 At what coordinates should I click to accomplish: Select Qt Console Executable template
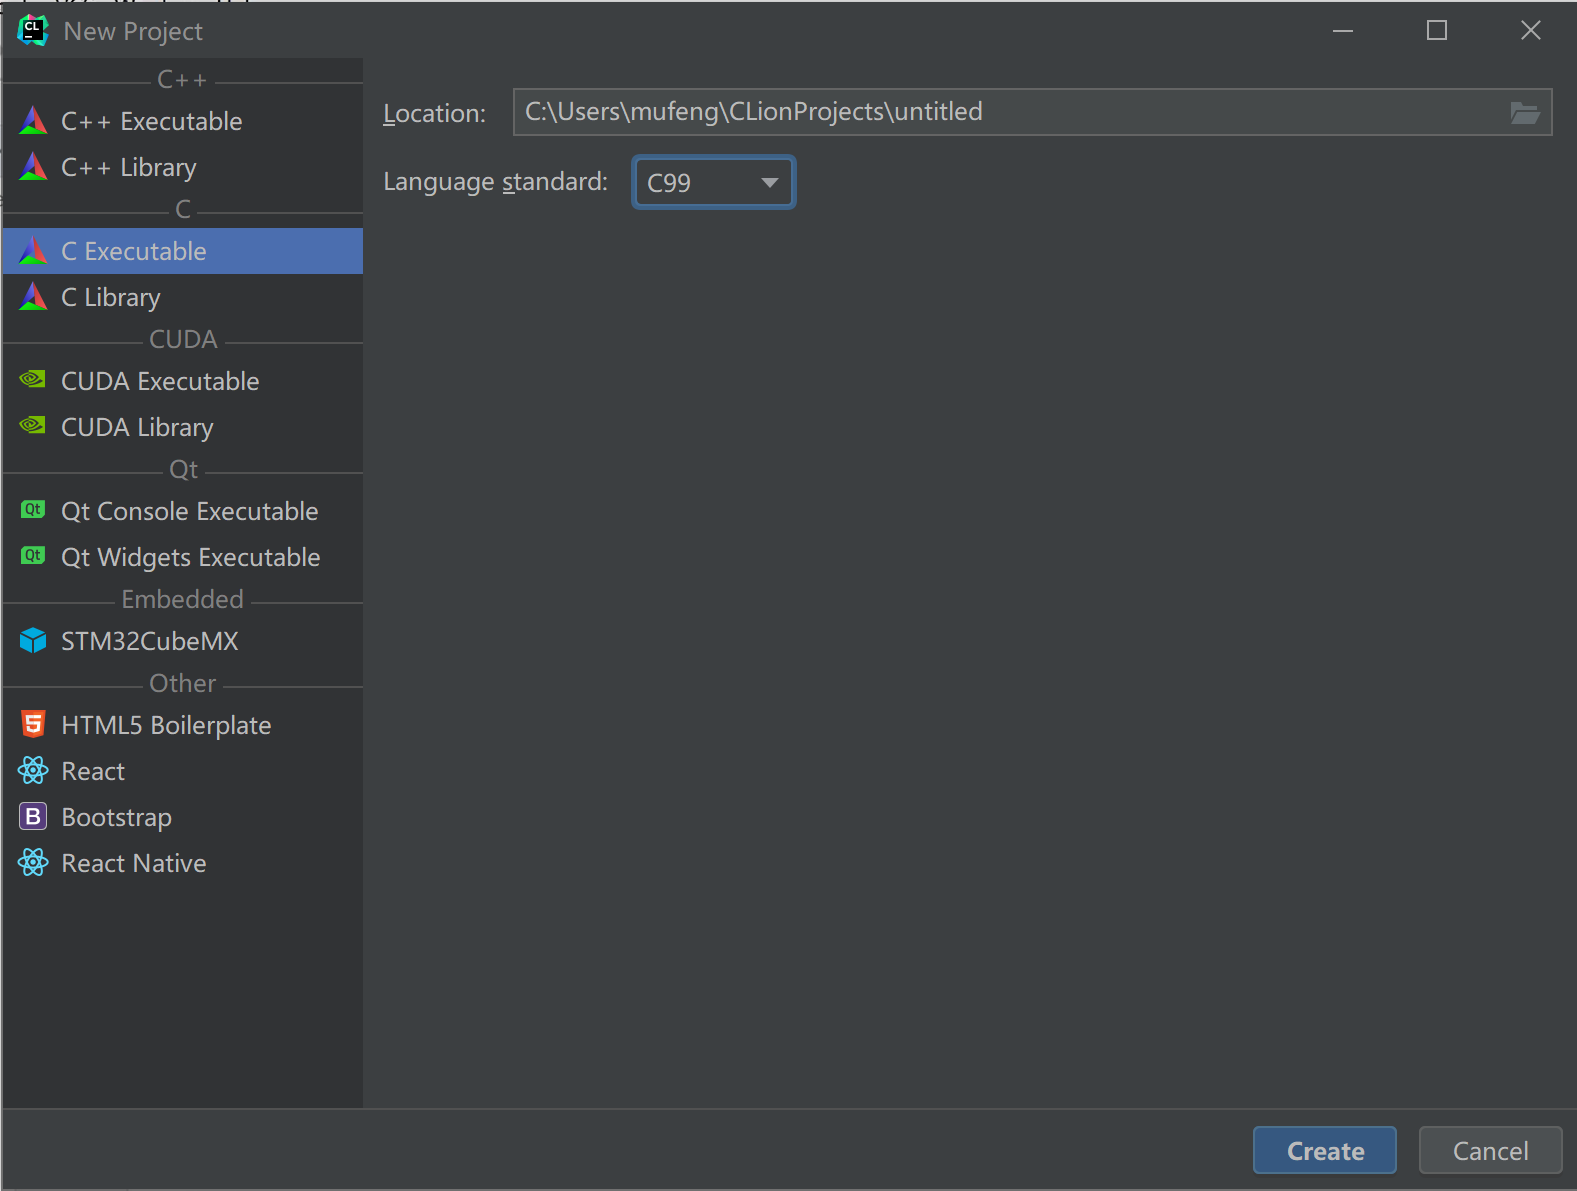[x=183, y=511]
